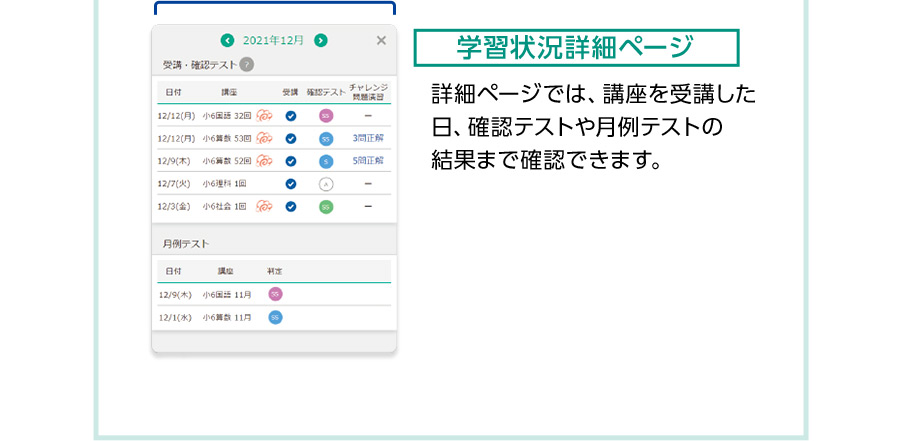Go to the previous month with the left arrow
900x441 pixels.
tap(227, 40)
